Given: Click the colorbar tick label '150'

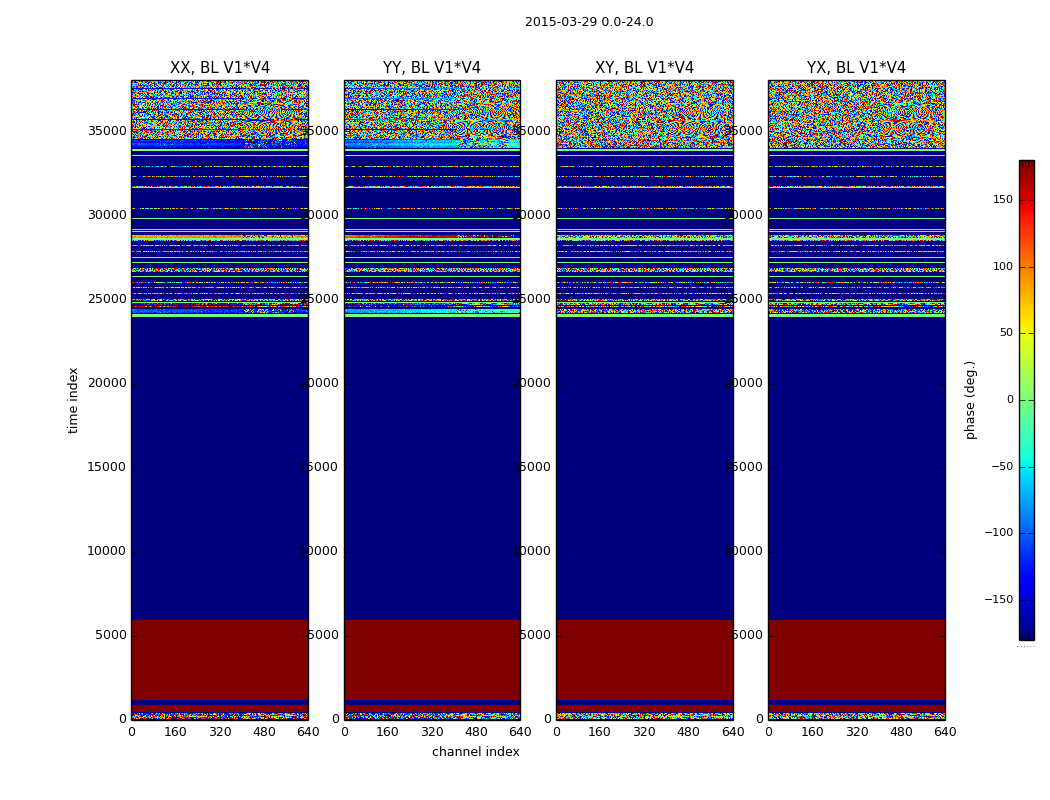Looking at the screenshot, I should tap(1002, 200).
